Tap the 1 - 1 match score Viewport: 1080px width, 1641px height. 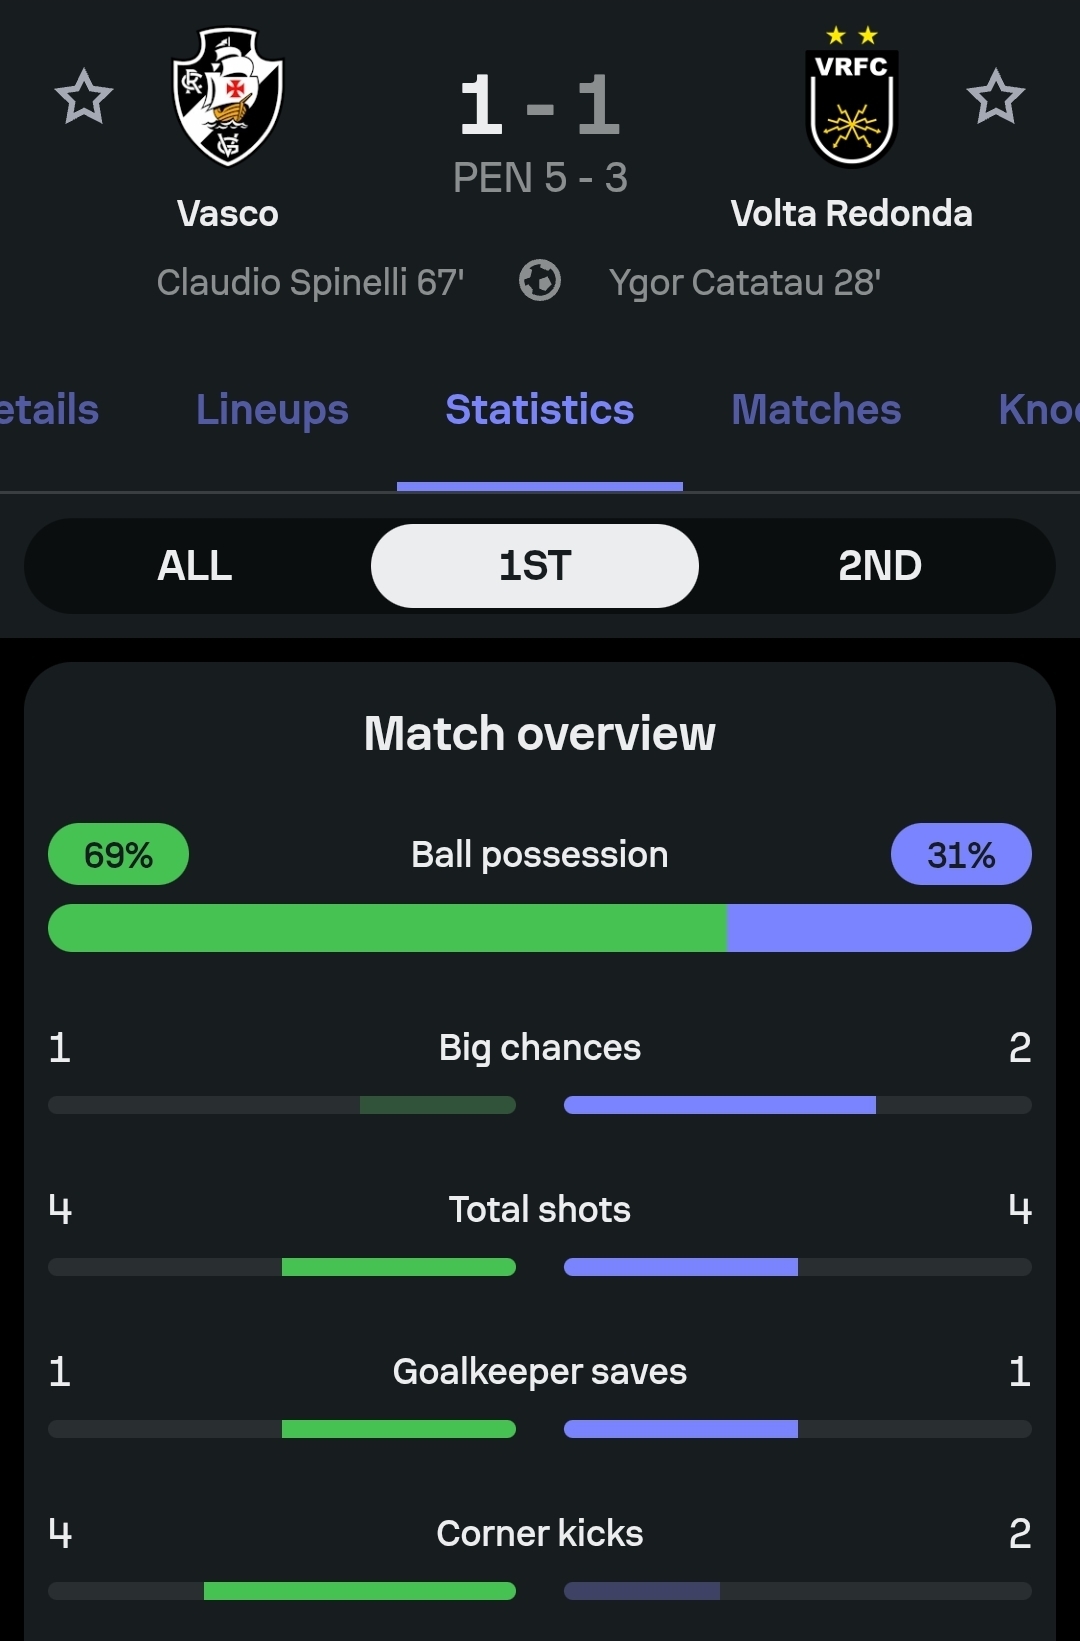(x=540, y=105)
